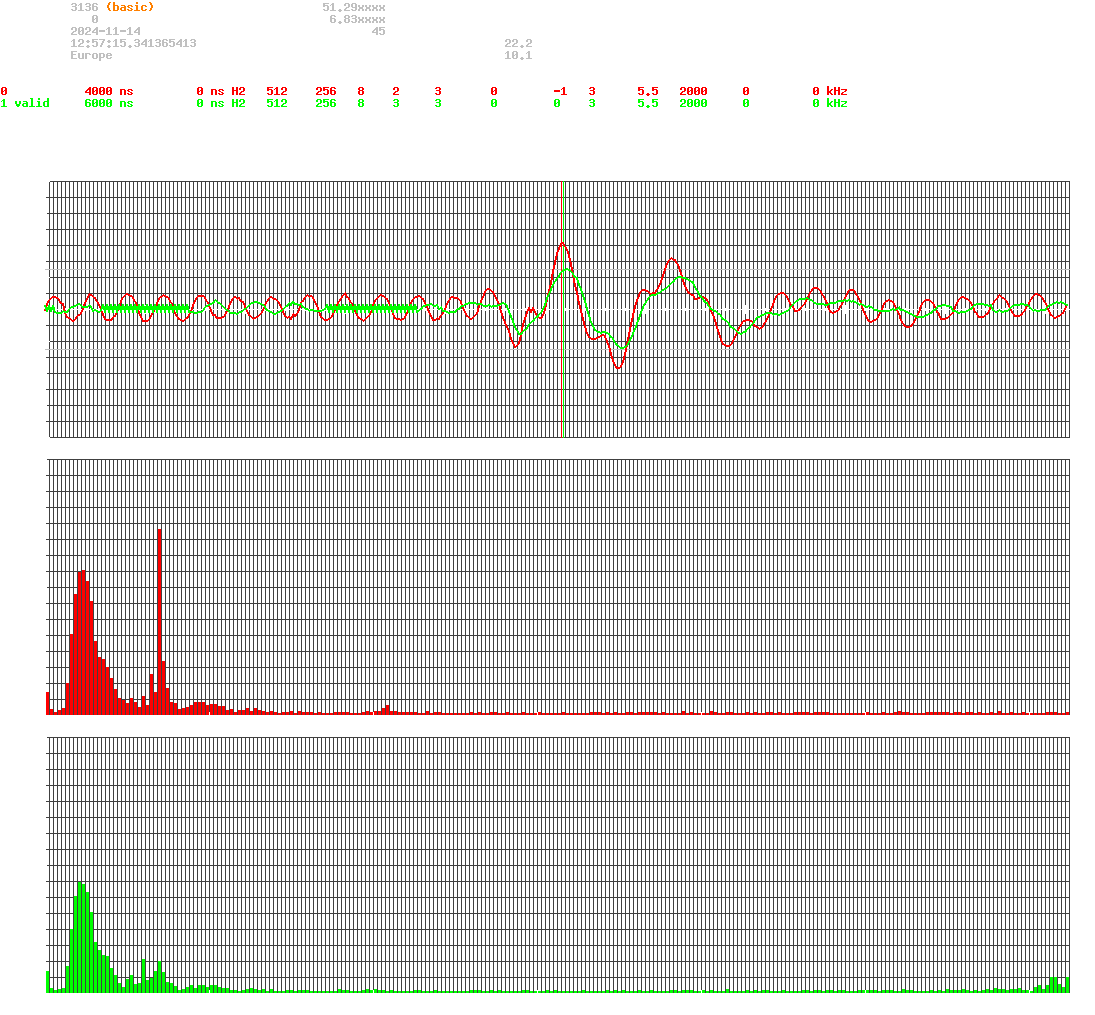The image size is (1095, 1015).
Task: Click the green value 8
Action: pos(361,103)
